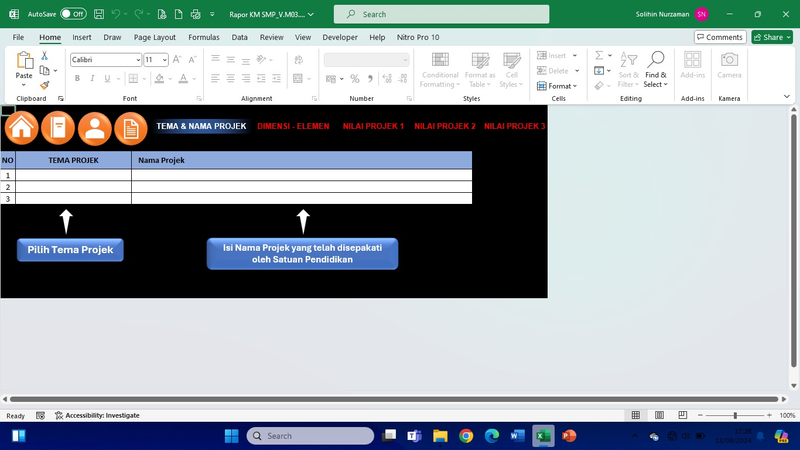
Task: Apply center horizontal alignment
Action: [x=231, y=78]
